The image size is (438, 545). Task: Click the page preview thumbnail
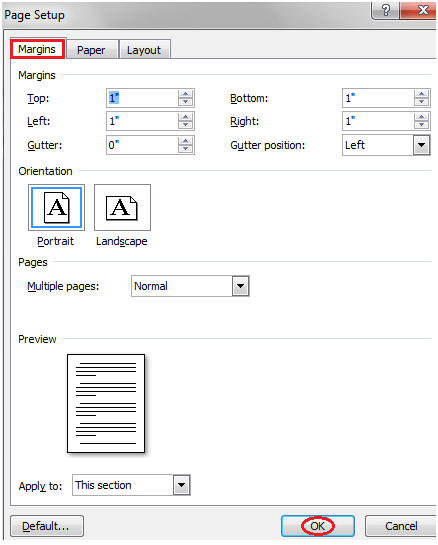106,404
